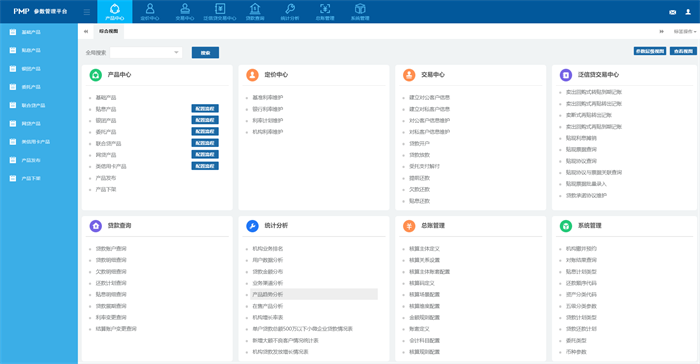Click the purple 贷款查询 card icon
This screenshot has height=364, width=700.
click(x=96, y=226)
